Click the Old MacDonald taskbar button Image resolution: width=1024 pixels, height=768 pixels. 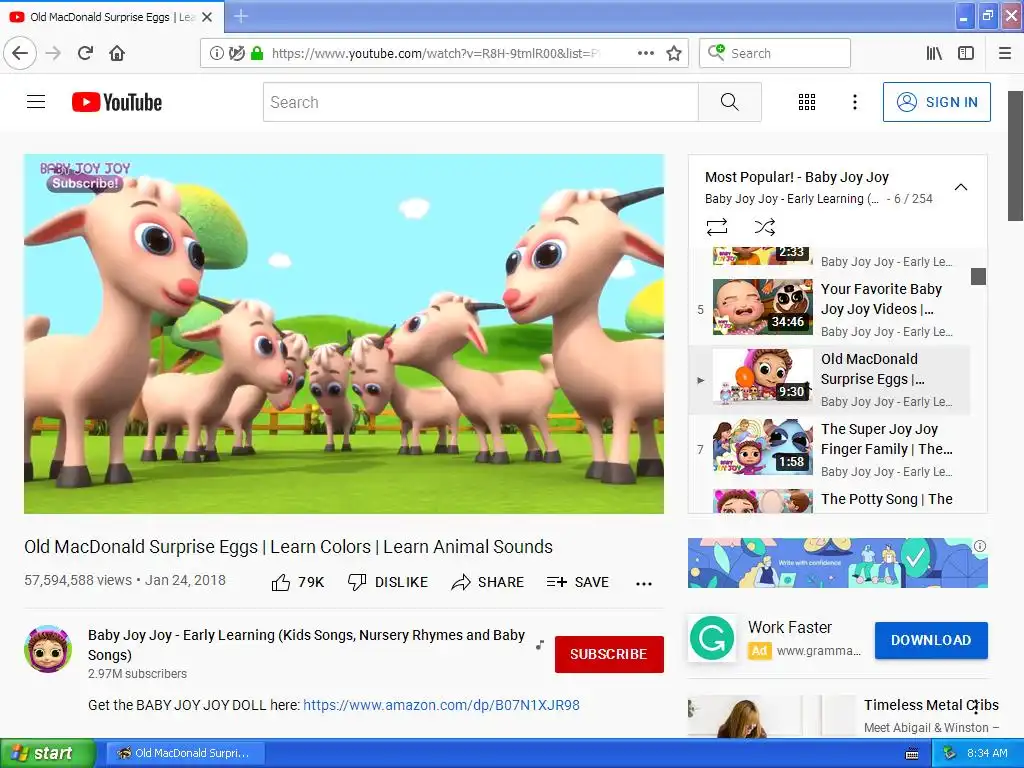pyautogui.click(x=185, y=753)
